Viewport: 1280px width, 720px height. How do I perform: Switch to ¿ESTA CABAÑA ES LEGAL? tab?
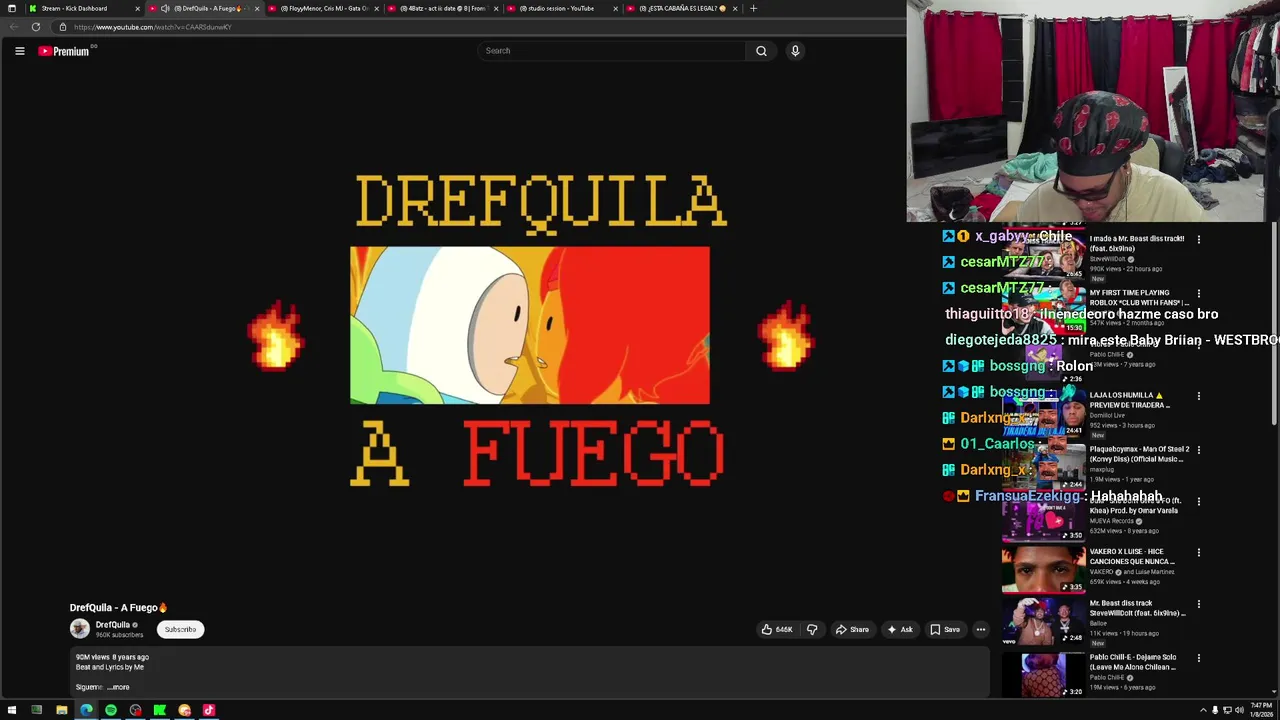681,8
